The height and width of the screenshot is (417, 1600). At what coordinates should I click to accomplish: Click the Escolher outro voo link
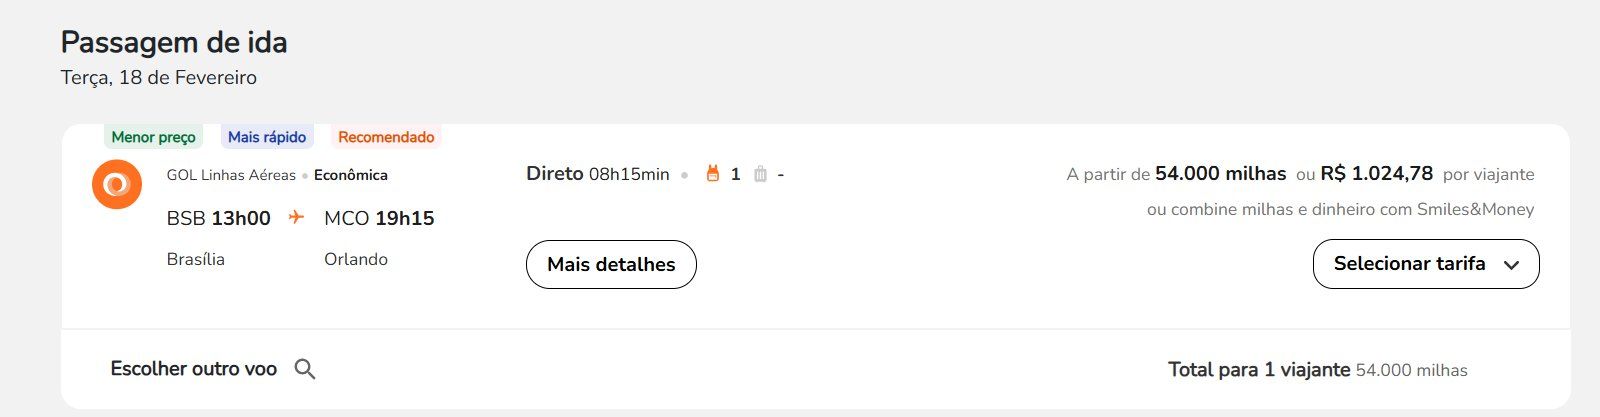(194, 369)
